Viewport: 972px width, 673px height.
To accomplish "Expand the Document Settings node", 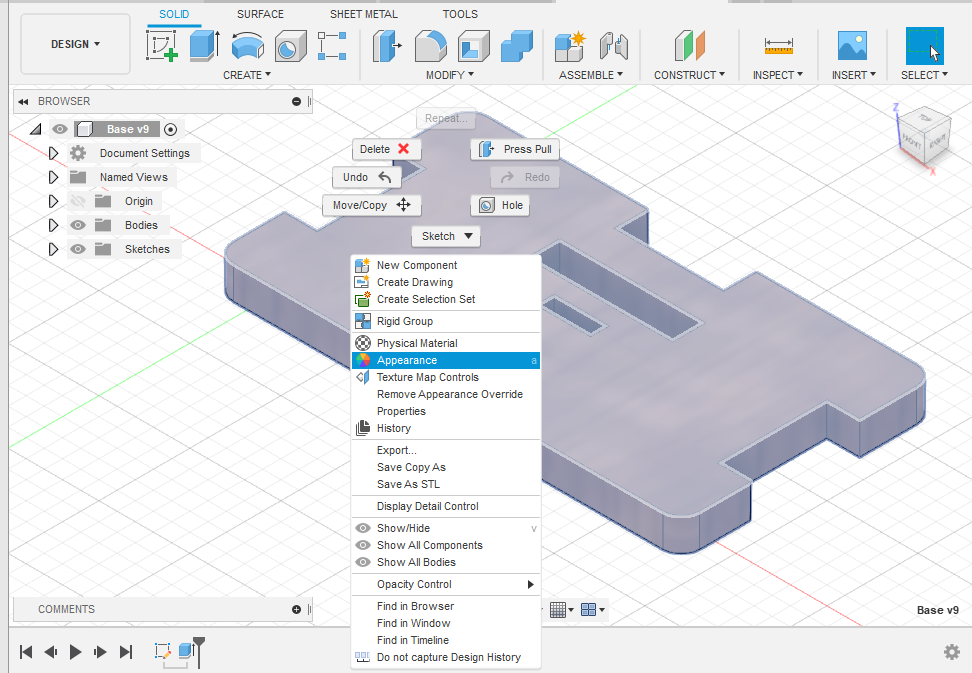I will (53, 153).
